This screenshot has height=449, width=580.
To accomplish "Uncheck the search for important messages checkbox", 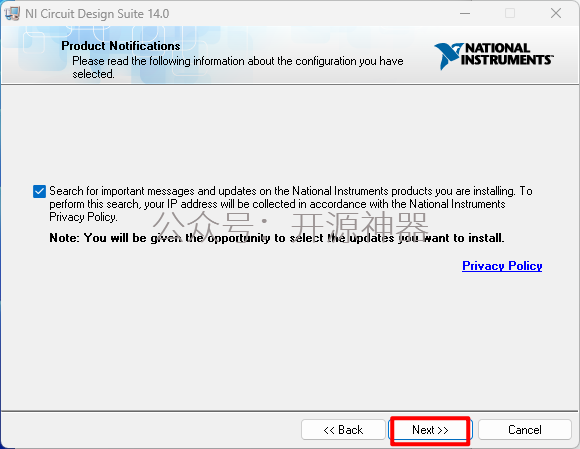I will [39, 192].
